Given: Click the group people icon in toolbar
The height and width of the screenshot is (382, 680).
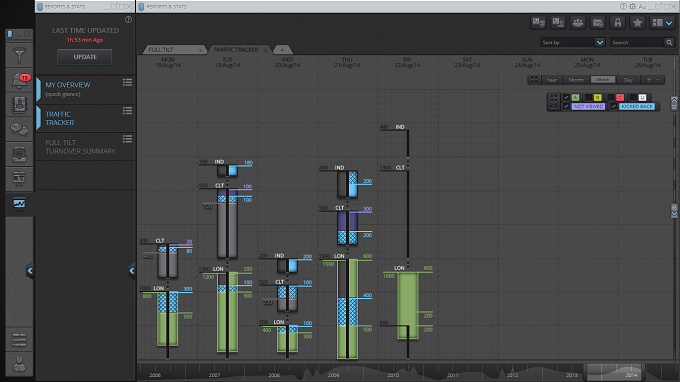Looking at the screenshot, I should pos(578,23).
